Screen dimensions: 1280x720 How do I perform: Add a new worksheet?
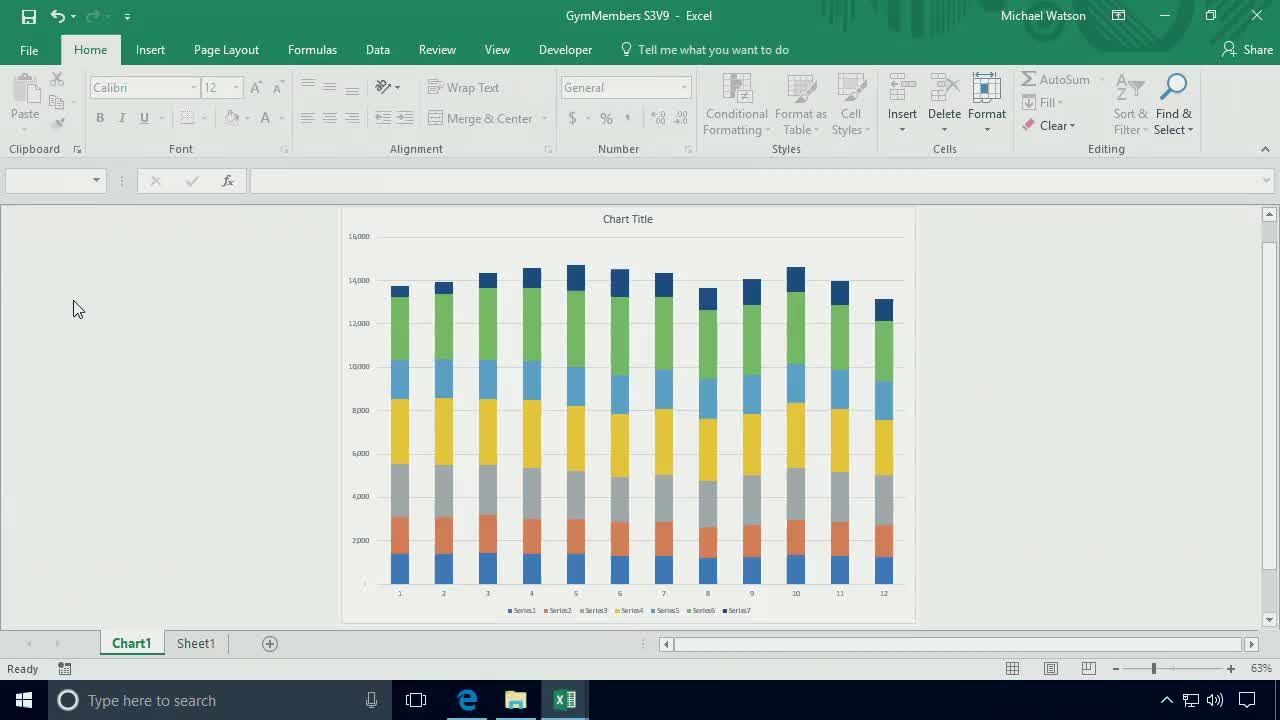pyautogui.click(x=269, y=643)
